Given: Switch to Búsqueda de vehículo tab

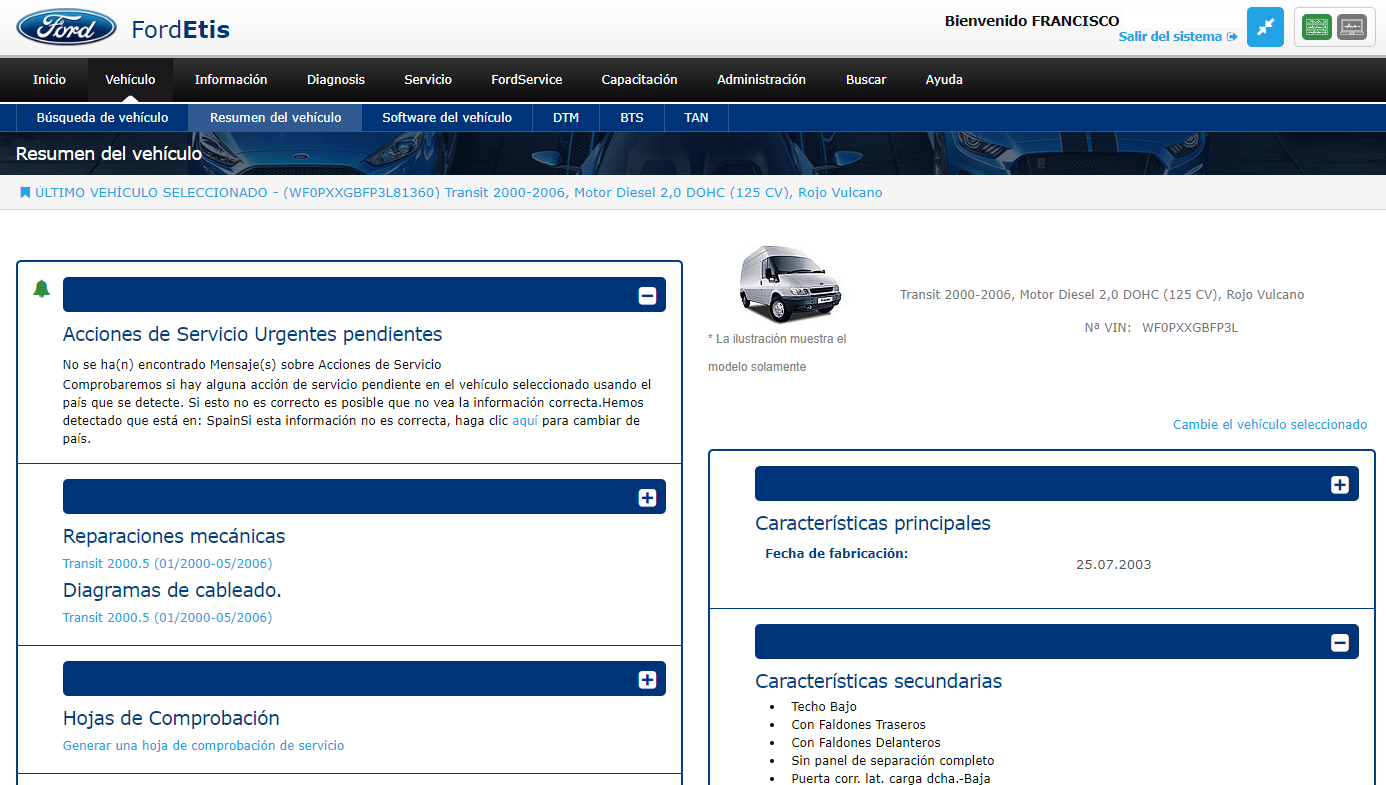Looking at the screenshot, I should click(x=102, y=117).
